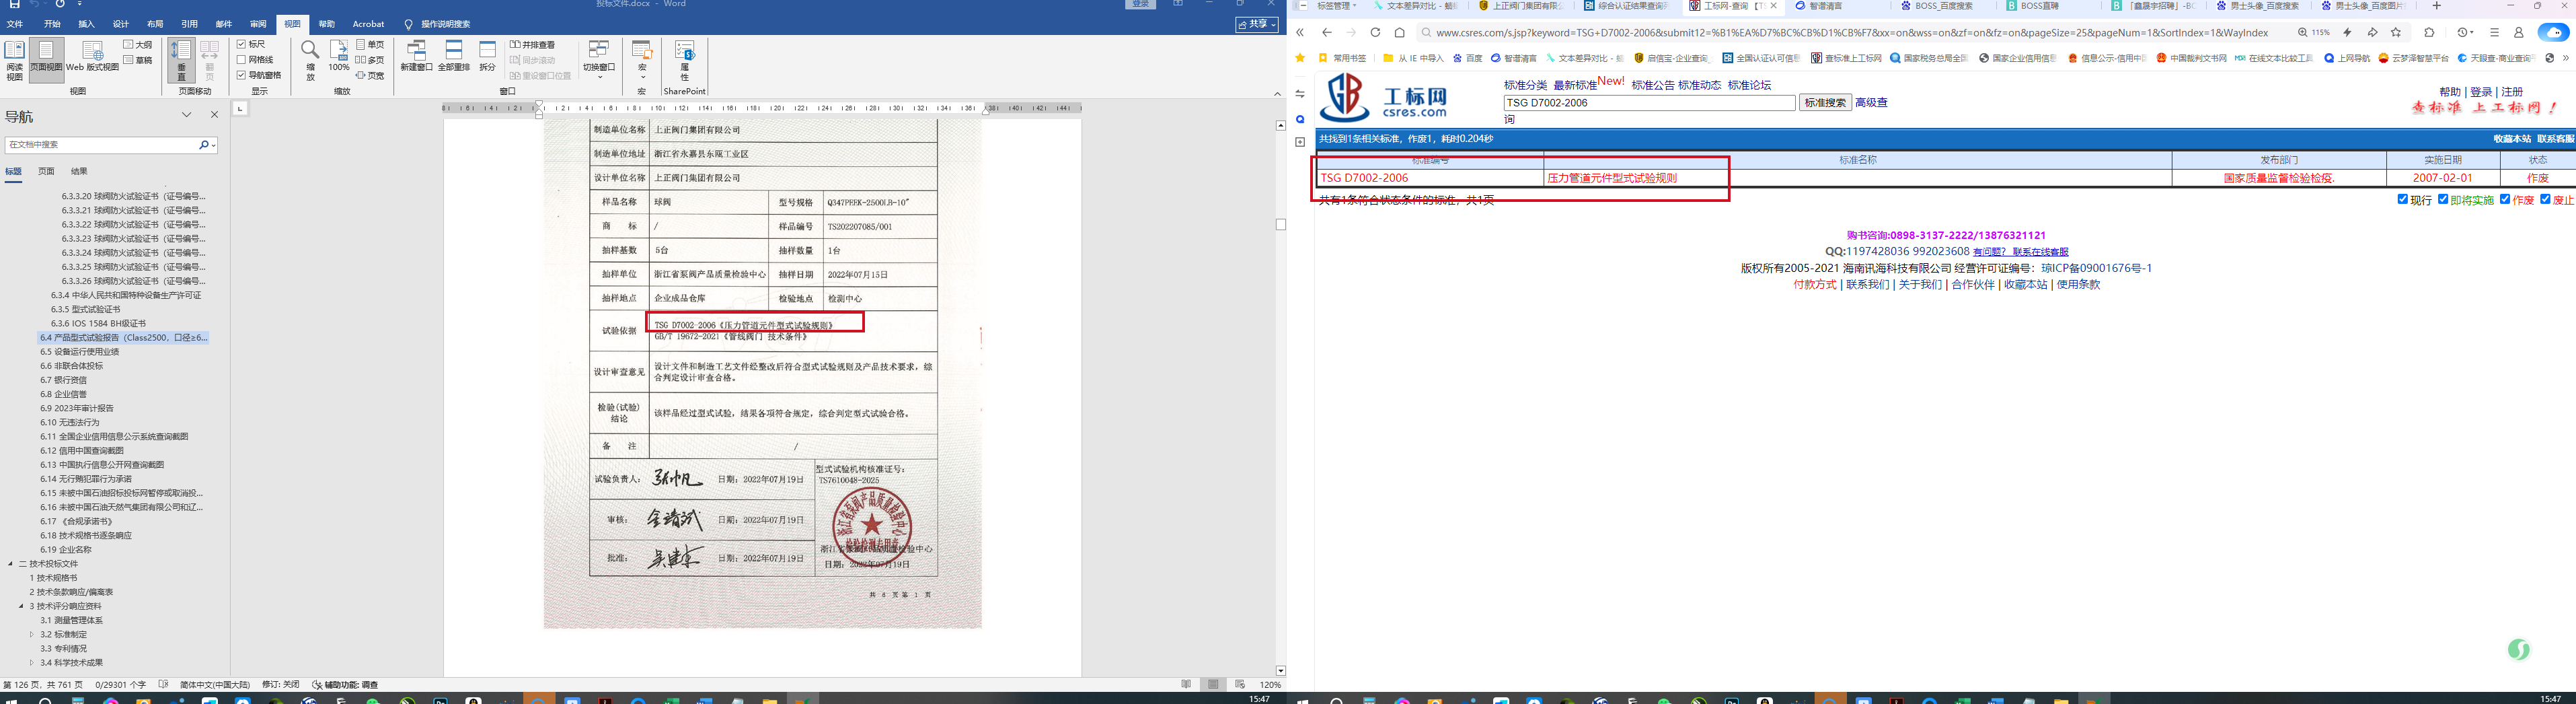Collapse 二 技术投标文件 heading
2576x704 pixels.
(x=11, y=564)
